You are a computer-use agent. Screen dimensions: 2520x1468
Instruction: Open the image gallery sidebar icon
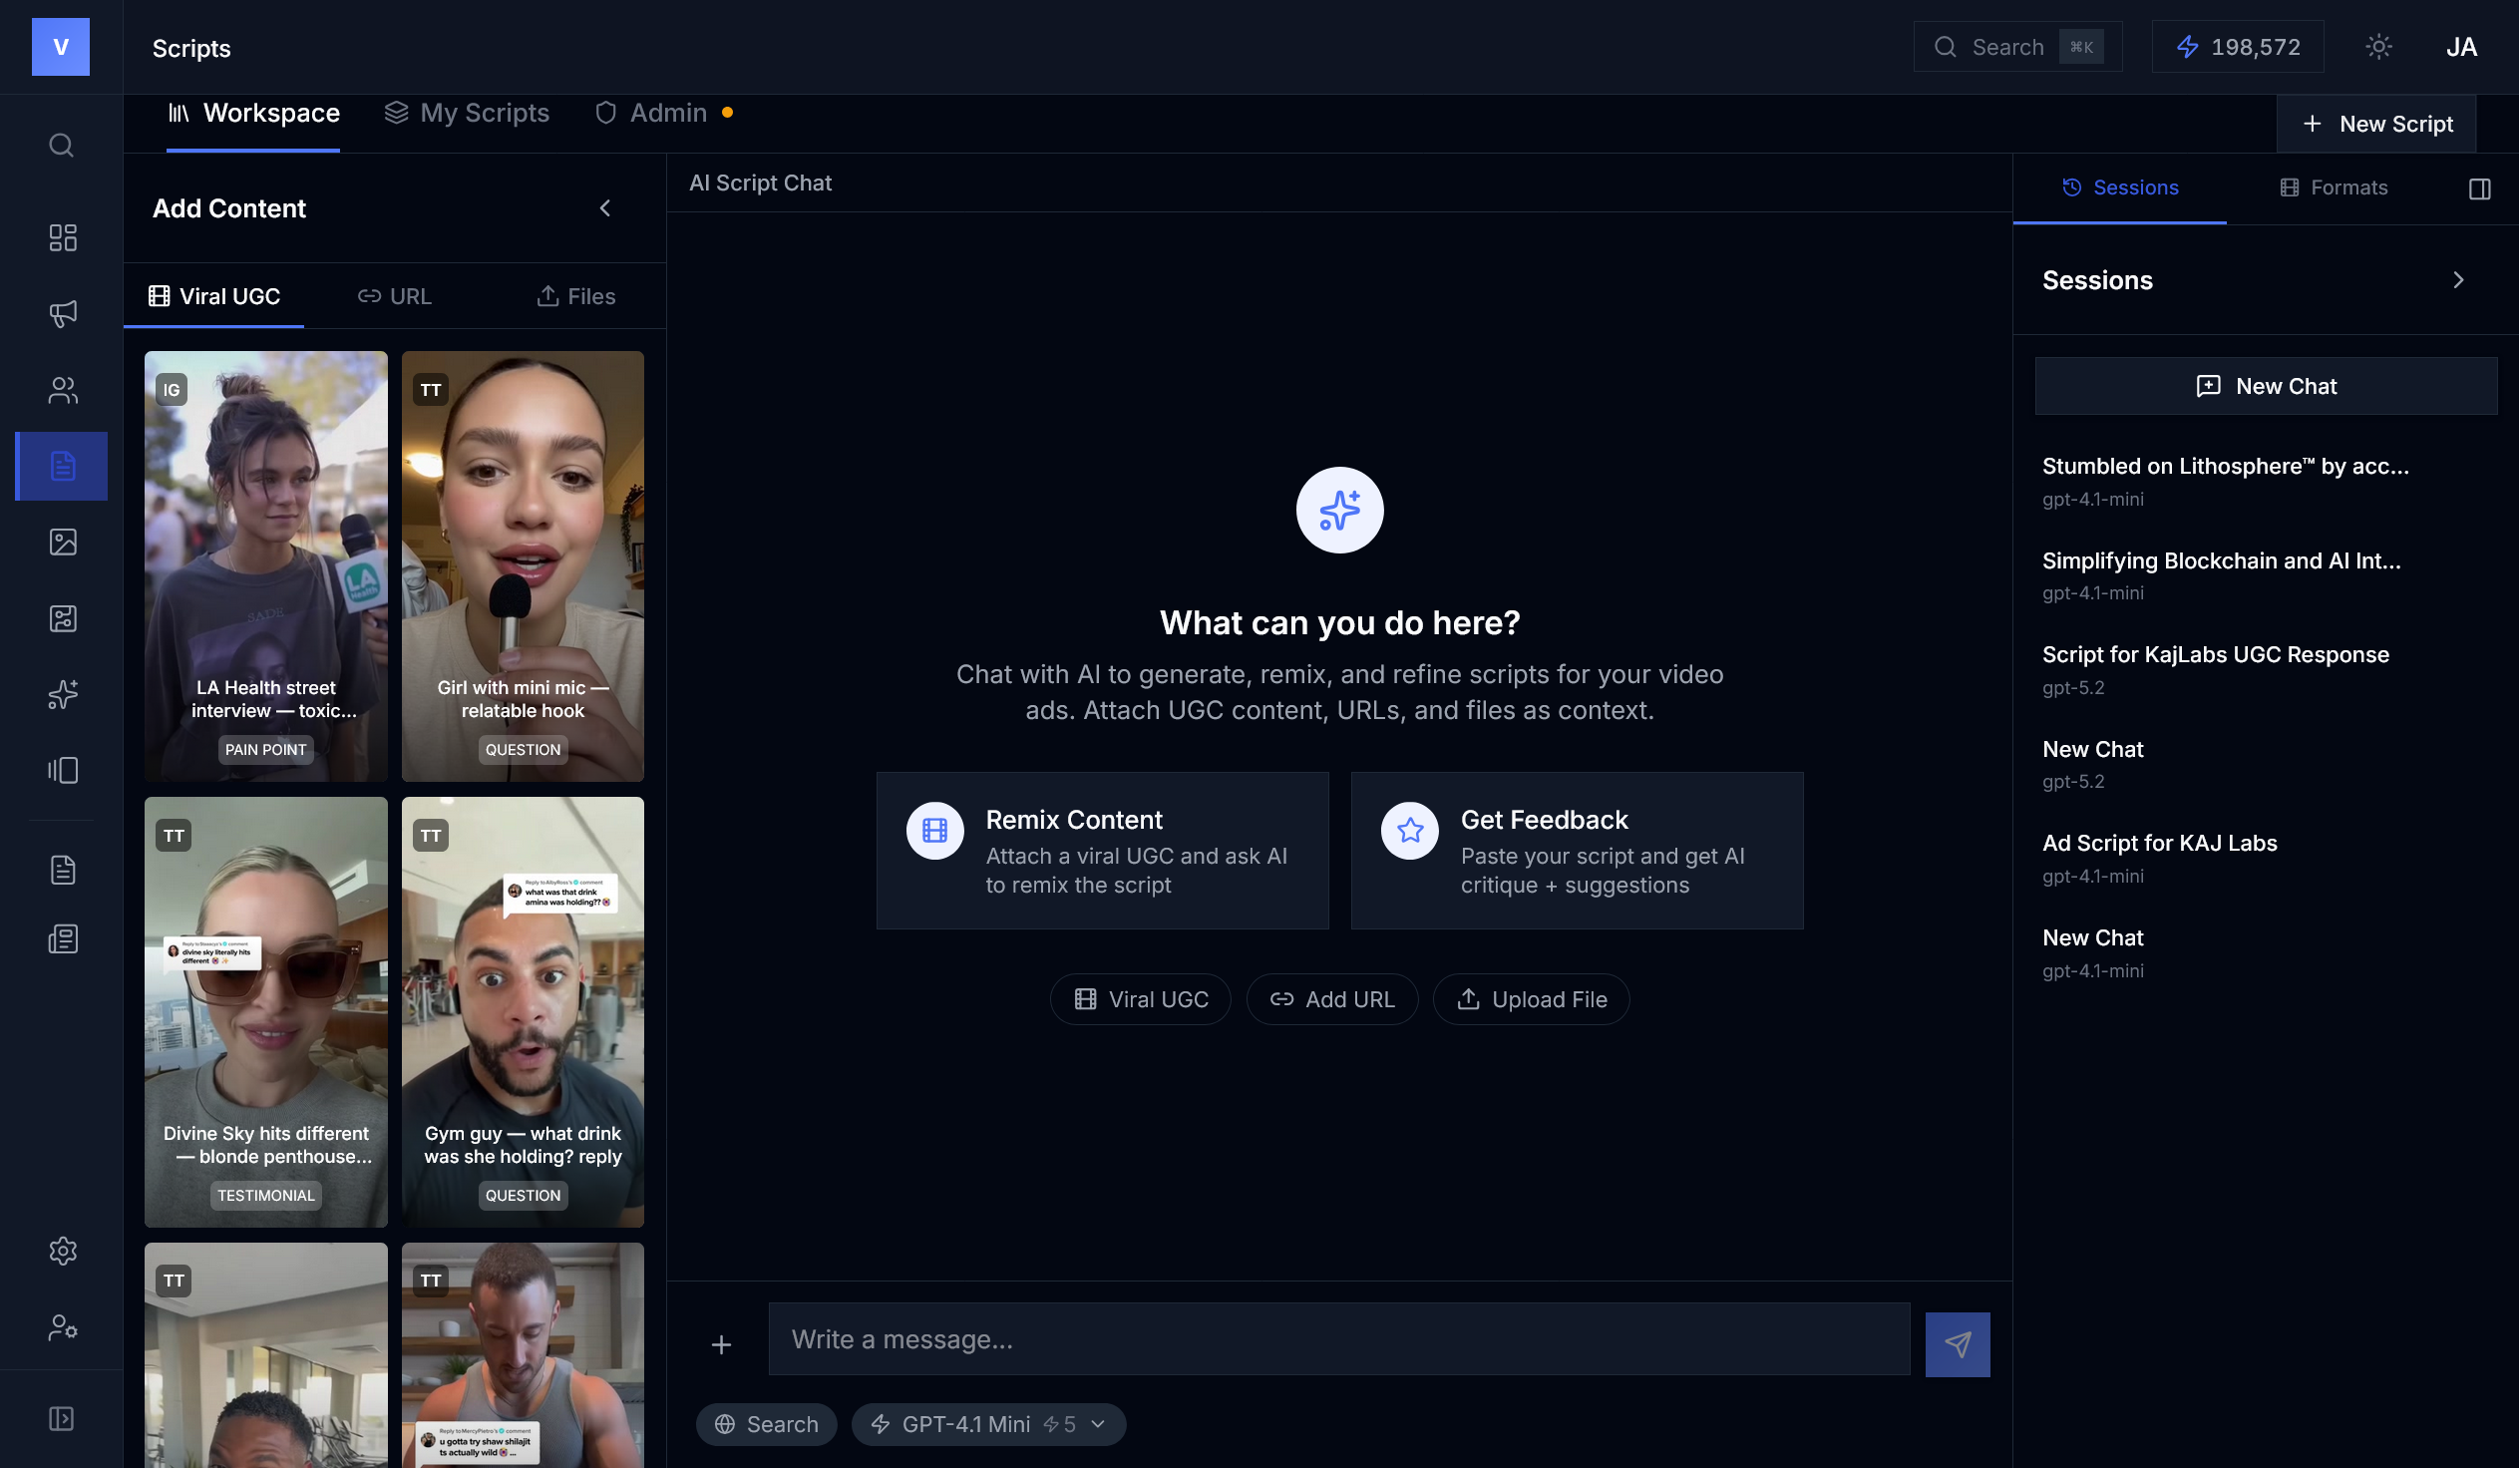[62, 542]
